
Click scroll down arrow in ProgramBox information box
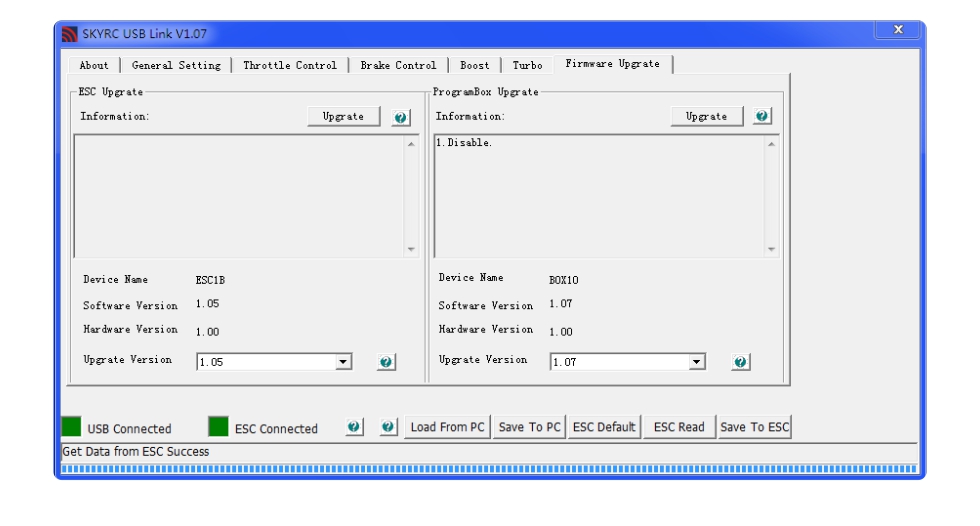771,249
